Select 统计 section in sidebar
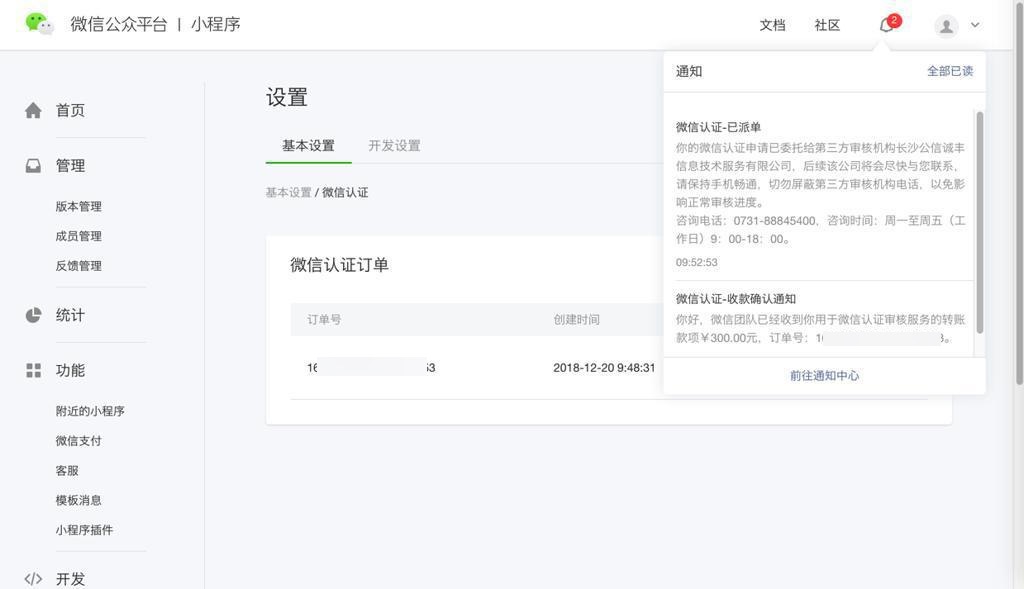This screenshot has height=589, width=1024. click(70, 315)
